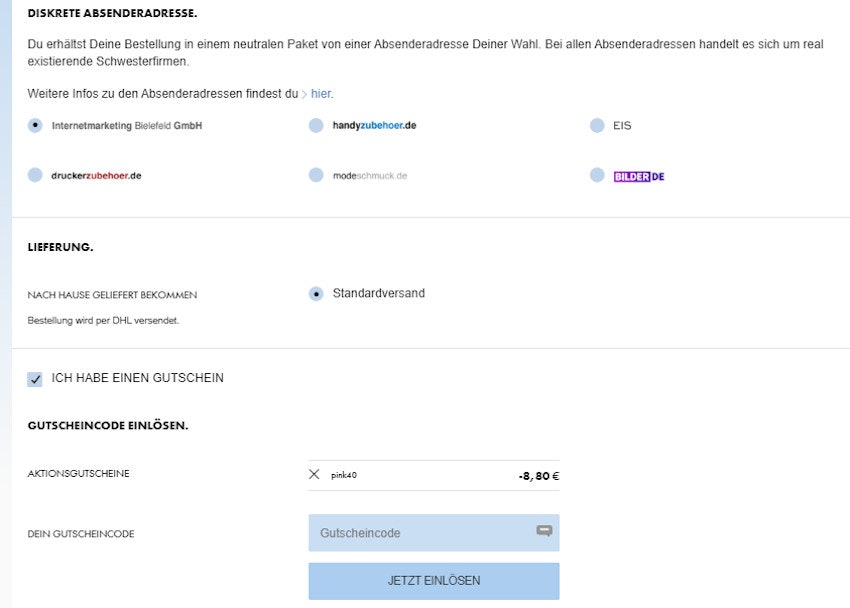Choose the modeschmuck.de sender radio button
The height and width of the screenshot is (608, 850).
[x=316, y=175]
